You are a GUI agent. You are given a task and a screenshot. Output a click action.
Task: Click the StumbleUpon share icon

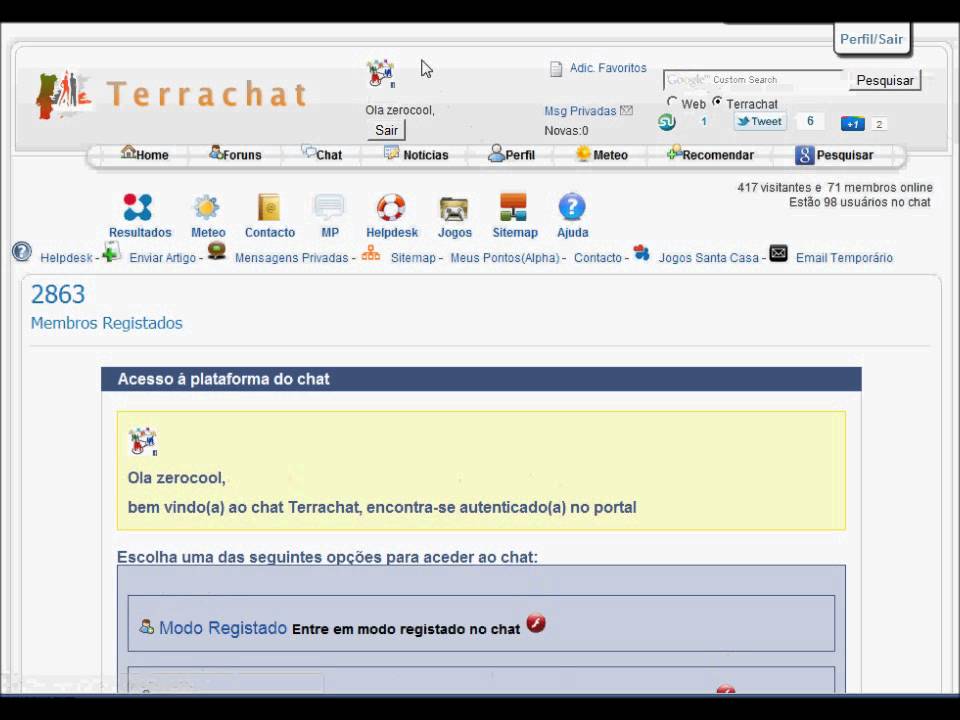tap(667, 122)
